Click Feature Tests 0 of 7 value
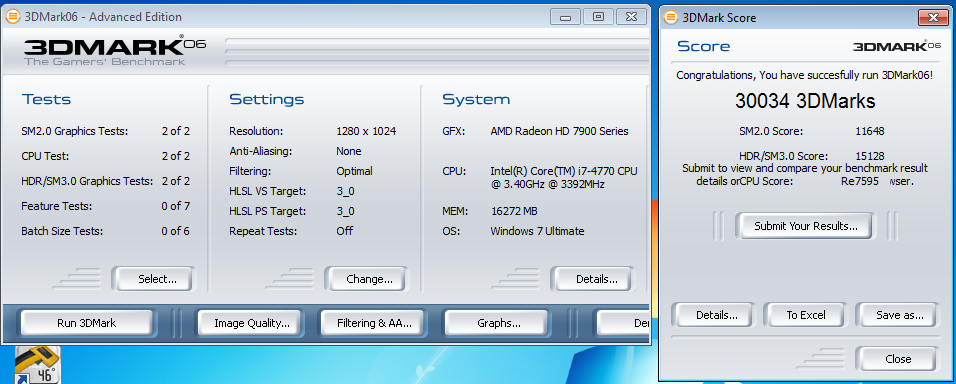The image size is (956, 384). (176, 206)
